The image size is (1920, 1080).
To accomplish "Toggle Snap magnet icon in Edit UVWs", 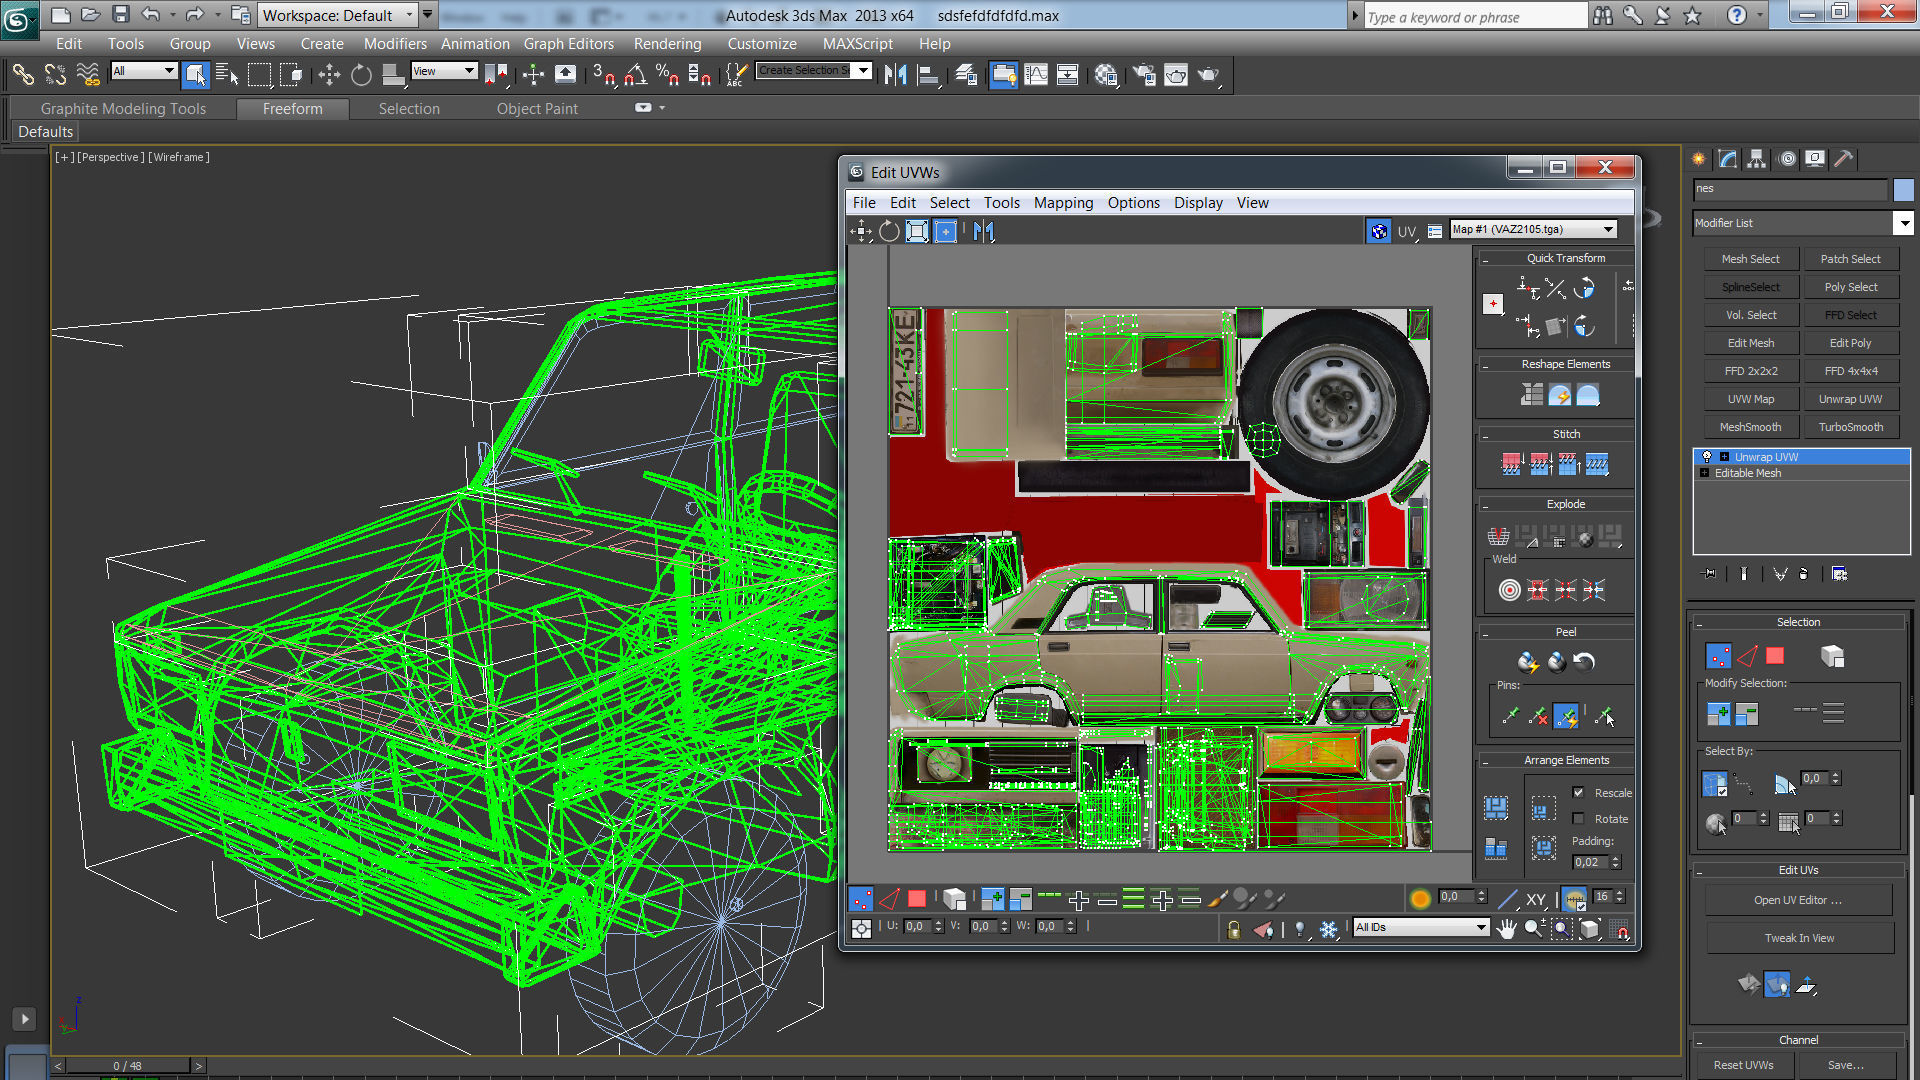I will tap(1622, 931).
